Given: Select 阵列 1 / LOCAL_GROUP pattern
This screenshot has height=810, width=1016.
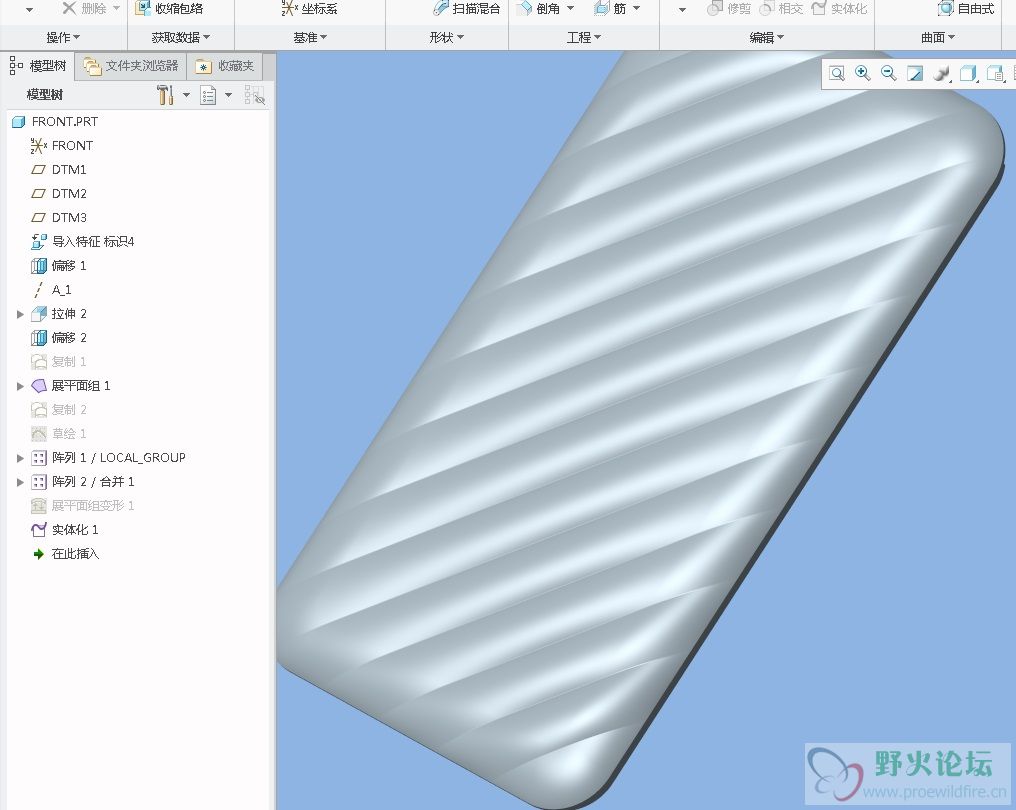Looking at the screenshot, I should 108,457.
